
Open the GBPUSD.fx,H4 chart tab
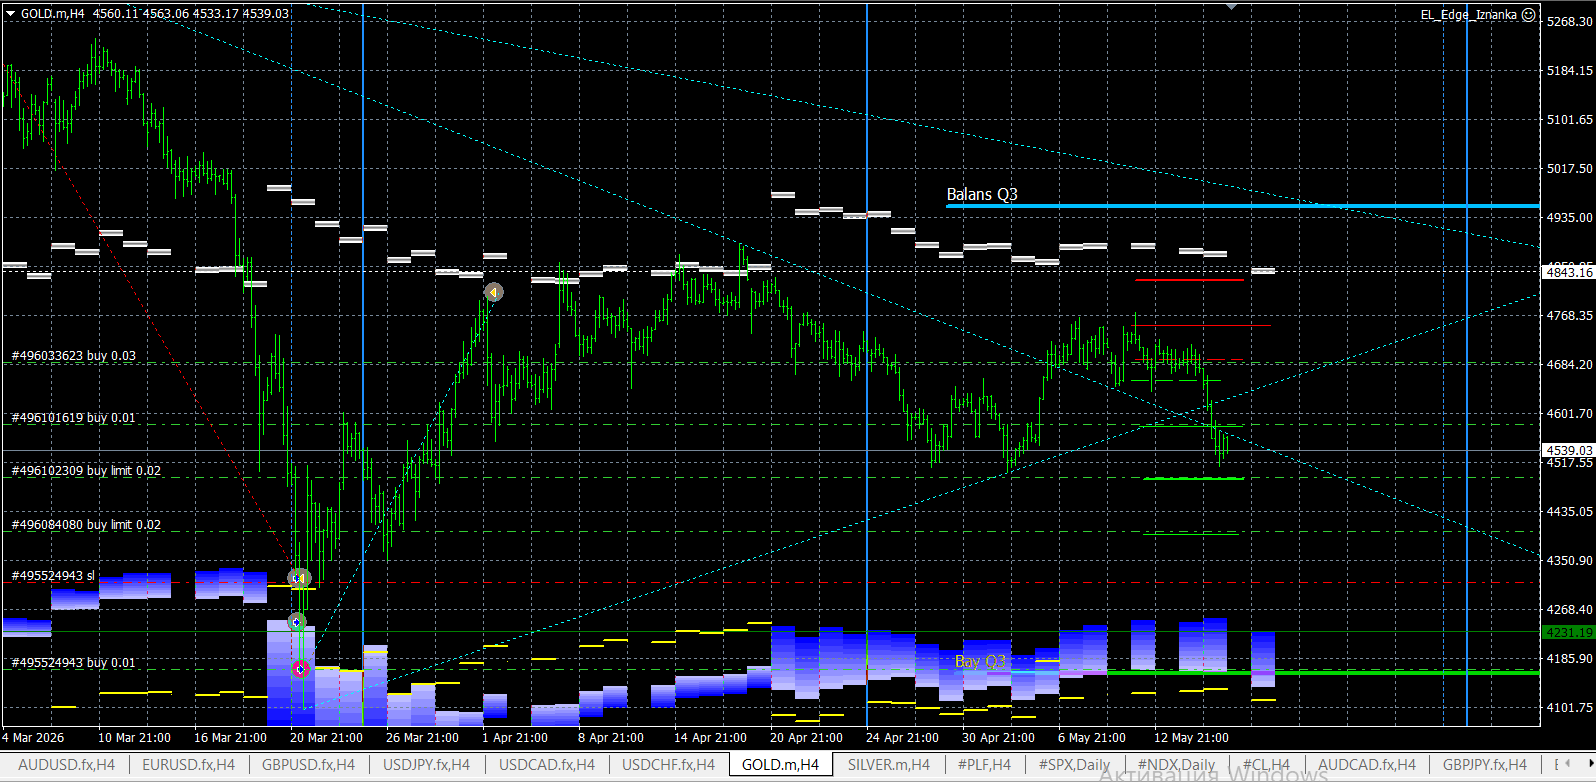point(308,765)
